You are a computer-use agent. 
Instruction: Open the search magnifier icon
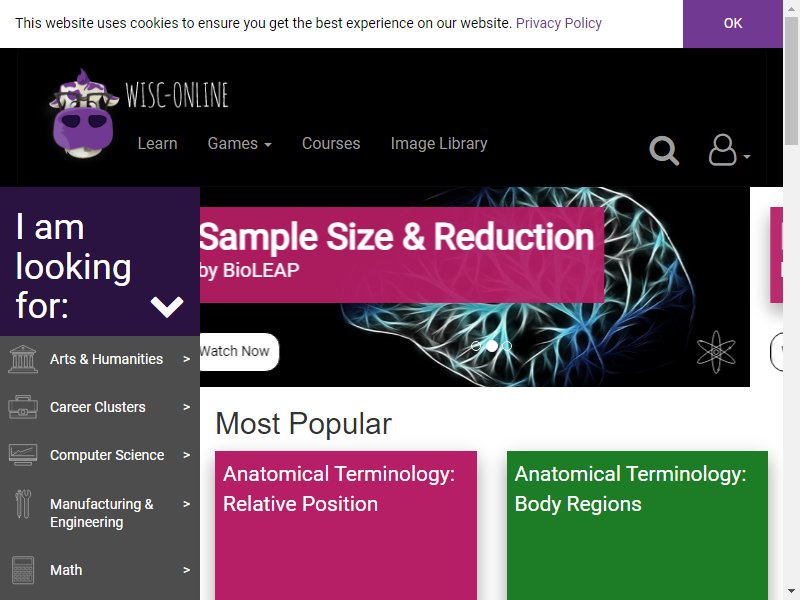(664, 151)
